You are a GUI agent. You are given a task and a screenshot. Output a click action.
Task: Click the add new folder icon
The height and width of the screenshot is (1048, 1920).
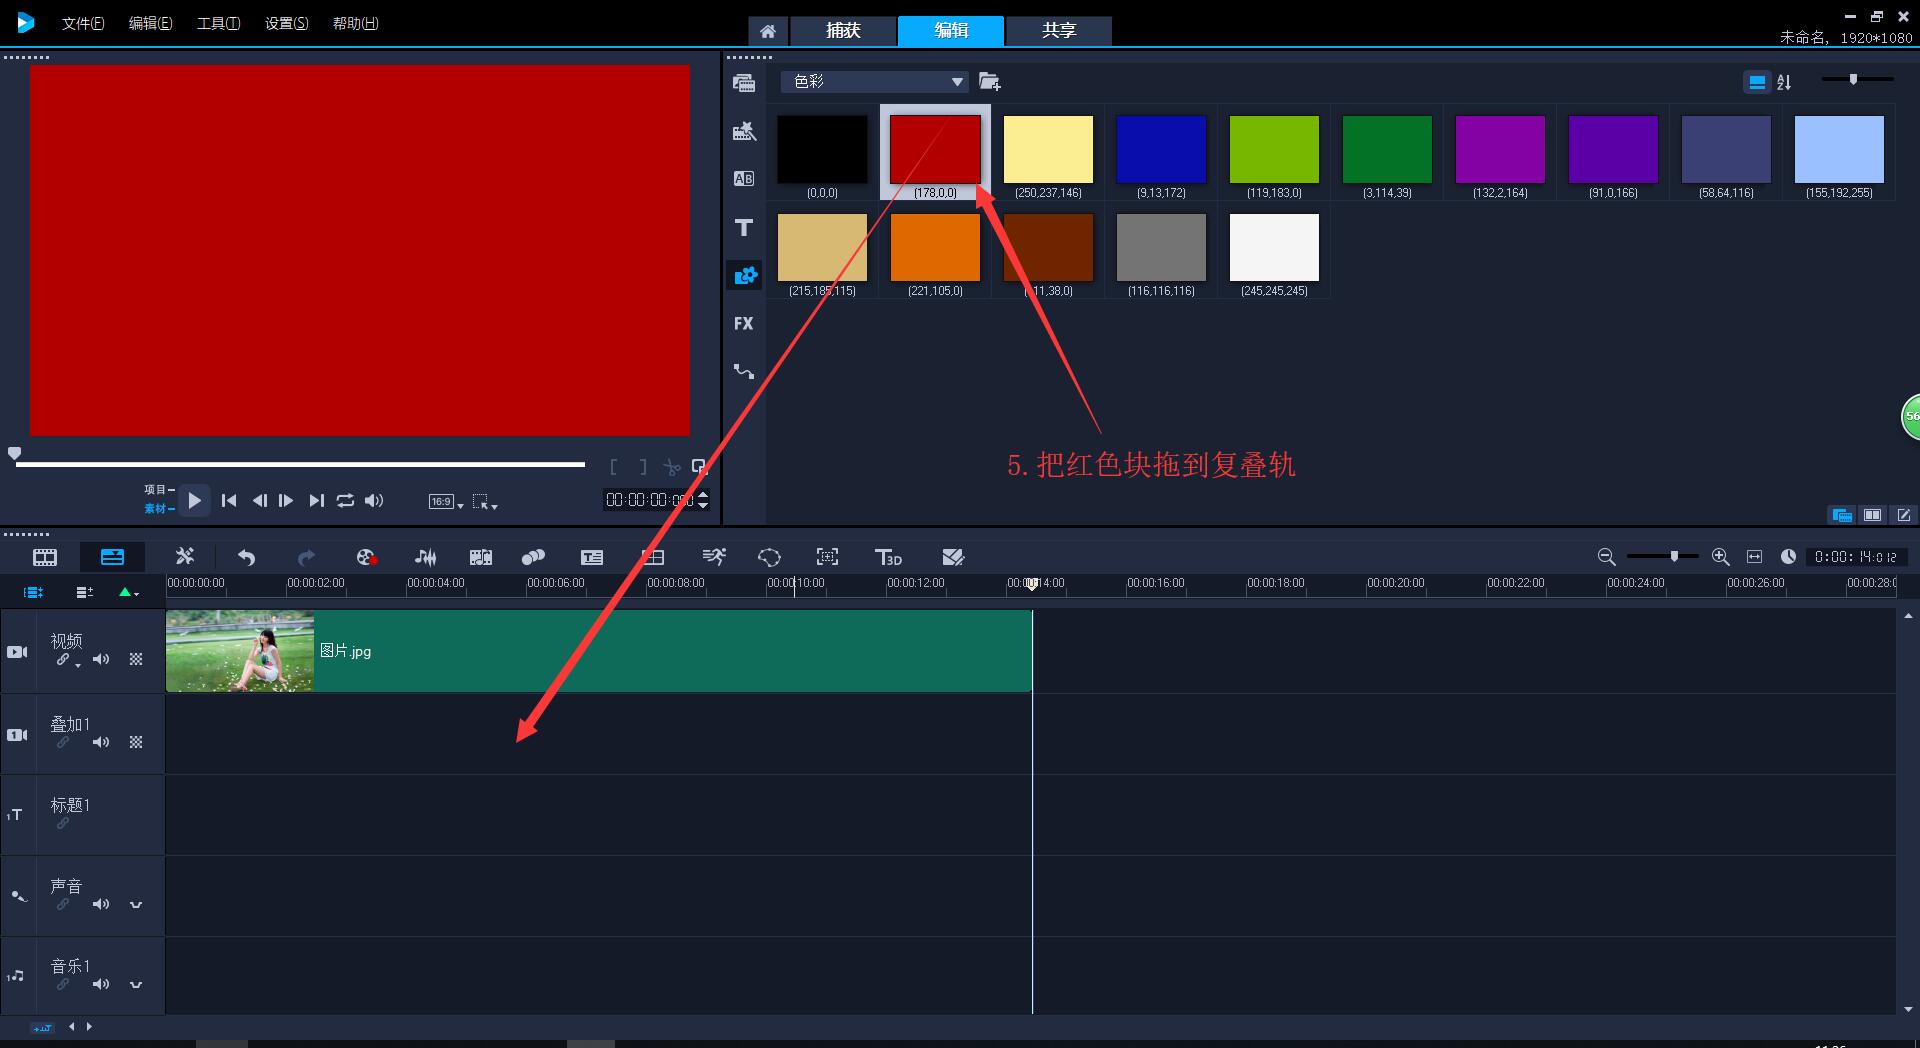(x=989, y=82)
